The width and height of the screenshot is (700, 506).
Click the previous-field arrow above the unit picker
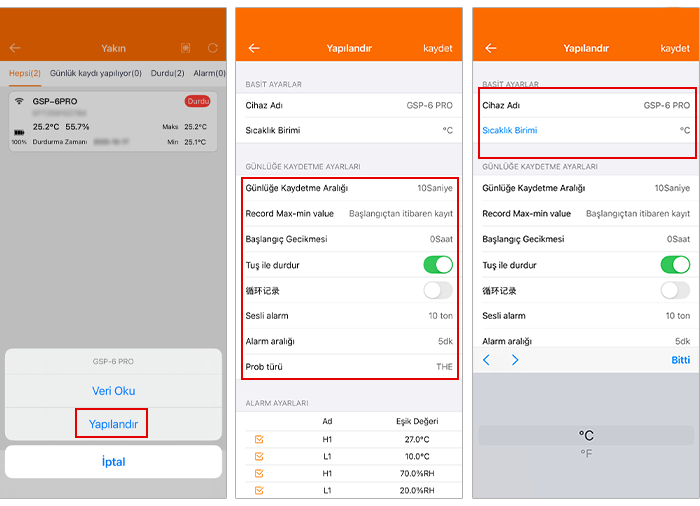pos(487,360)
